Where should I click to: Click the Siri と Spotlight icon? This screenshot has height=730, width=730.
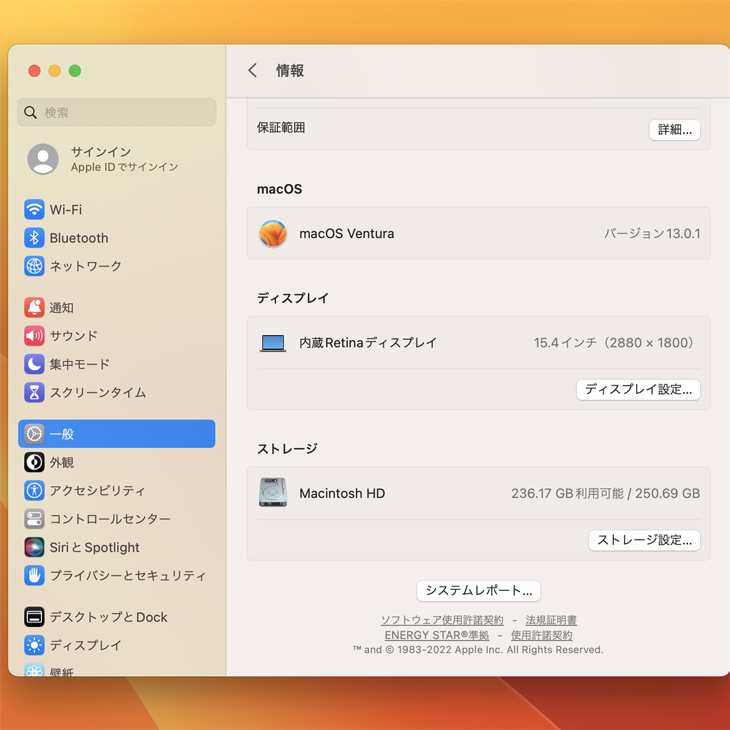34,547
